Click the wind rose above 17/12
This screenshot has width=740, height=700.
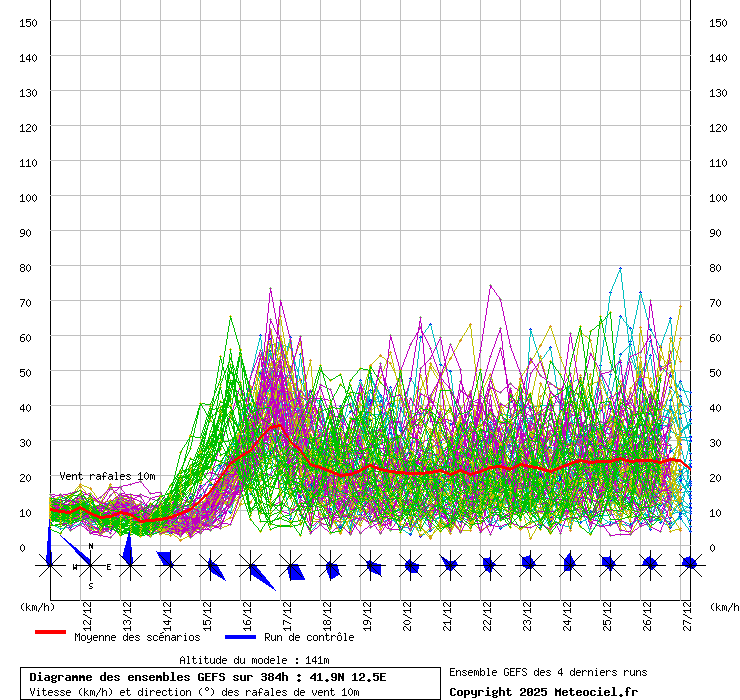tap(290, 566)
